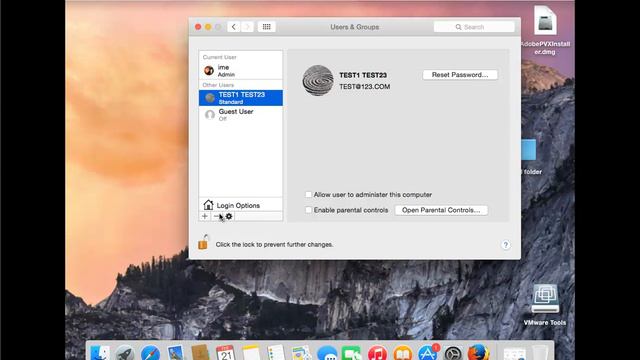Click Reset Password button

(460, 75)
